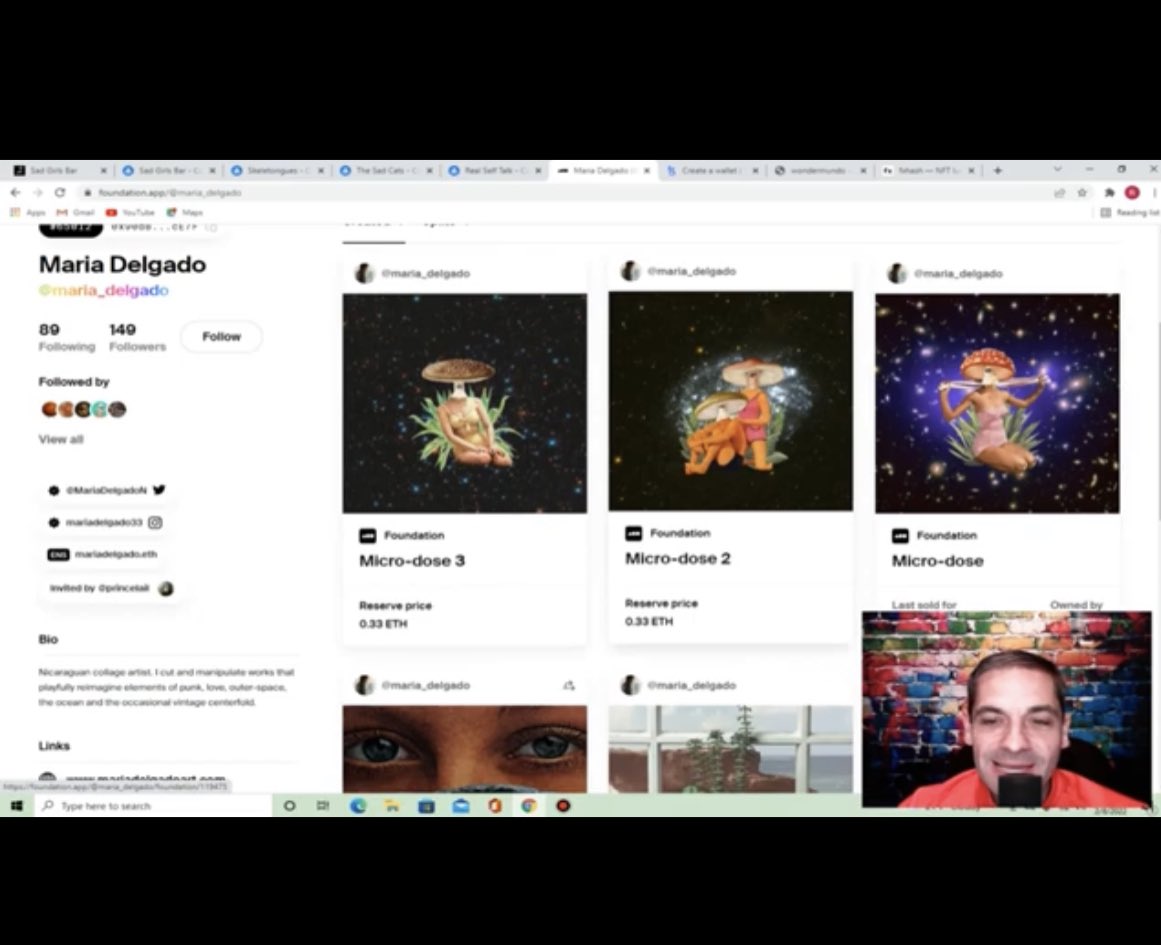Open the Micro-dose 3 artwork image
The image size is (1161, 945).
tap(464, 403)
